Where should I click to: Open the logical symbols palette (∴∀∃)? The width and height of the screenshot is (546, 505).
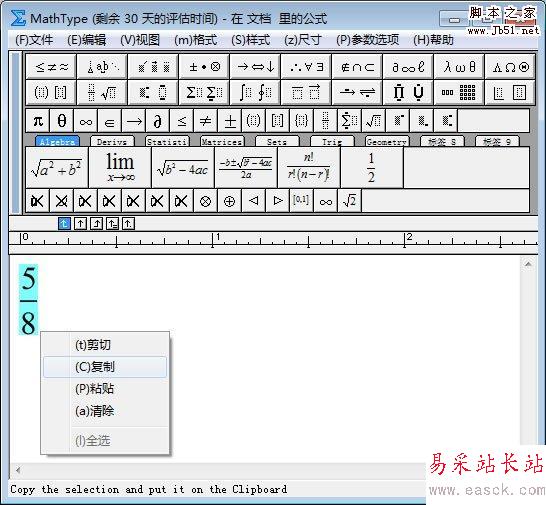306,66
